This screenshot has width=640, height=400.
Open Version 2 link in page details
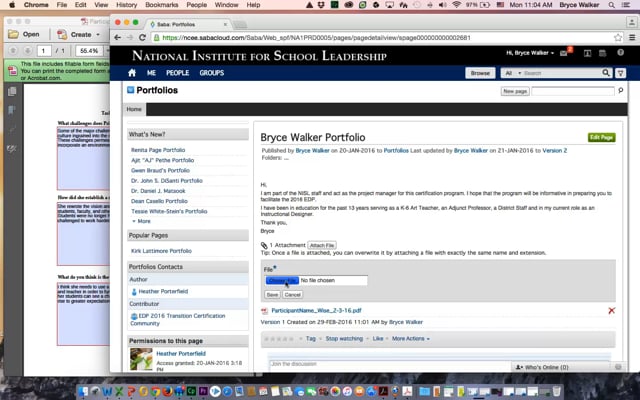coord(555,151)
